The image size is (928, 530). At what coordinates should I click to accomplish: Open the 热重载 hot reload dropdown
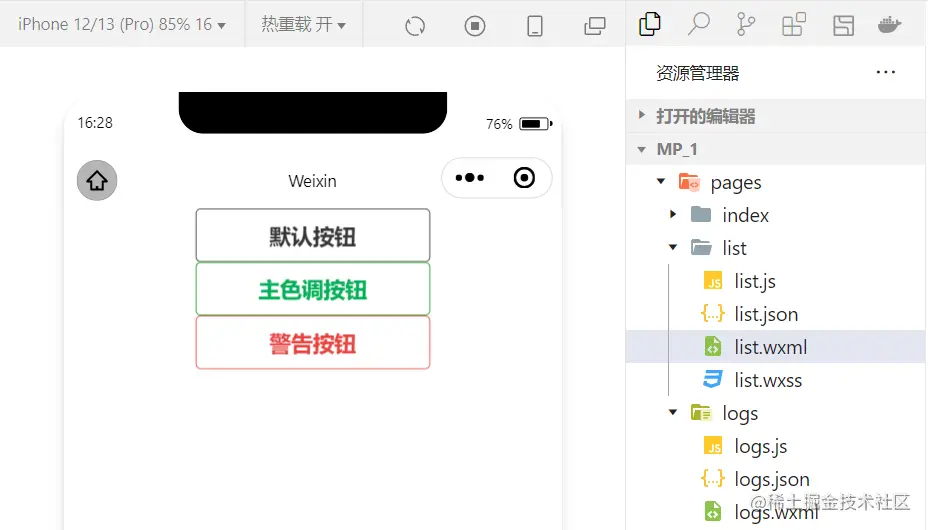(x=303, y=24)
